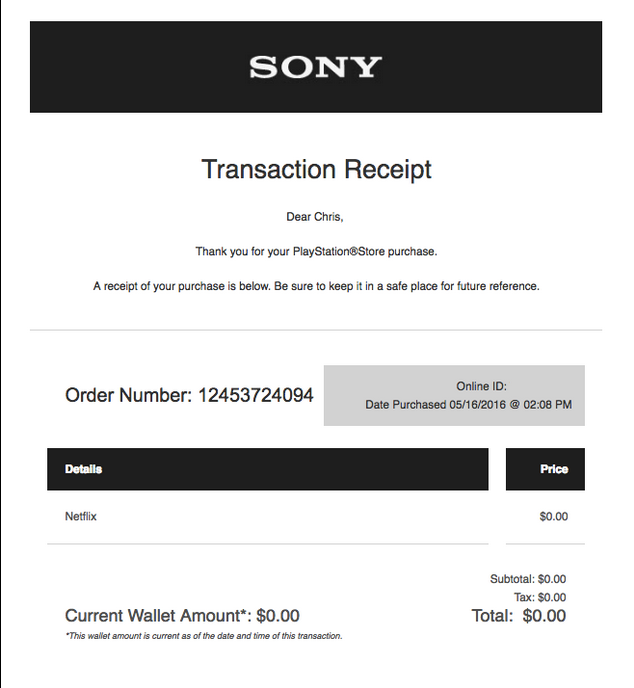
Task: Click the PlayStation Store thank-you message
Action: click(x=316, y=251)
